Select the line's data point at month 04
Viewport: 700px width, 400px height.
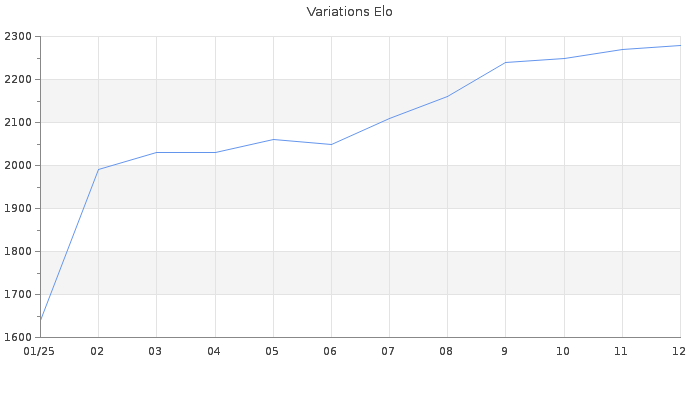tap(215, 152)
